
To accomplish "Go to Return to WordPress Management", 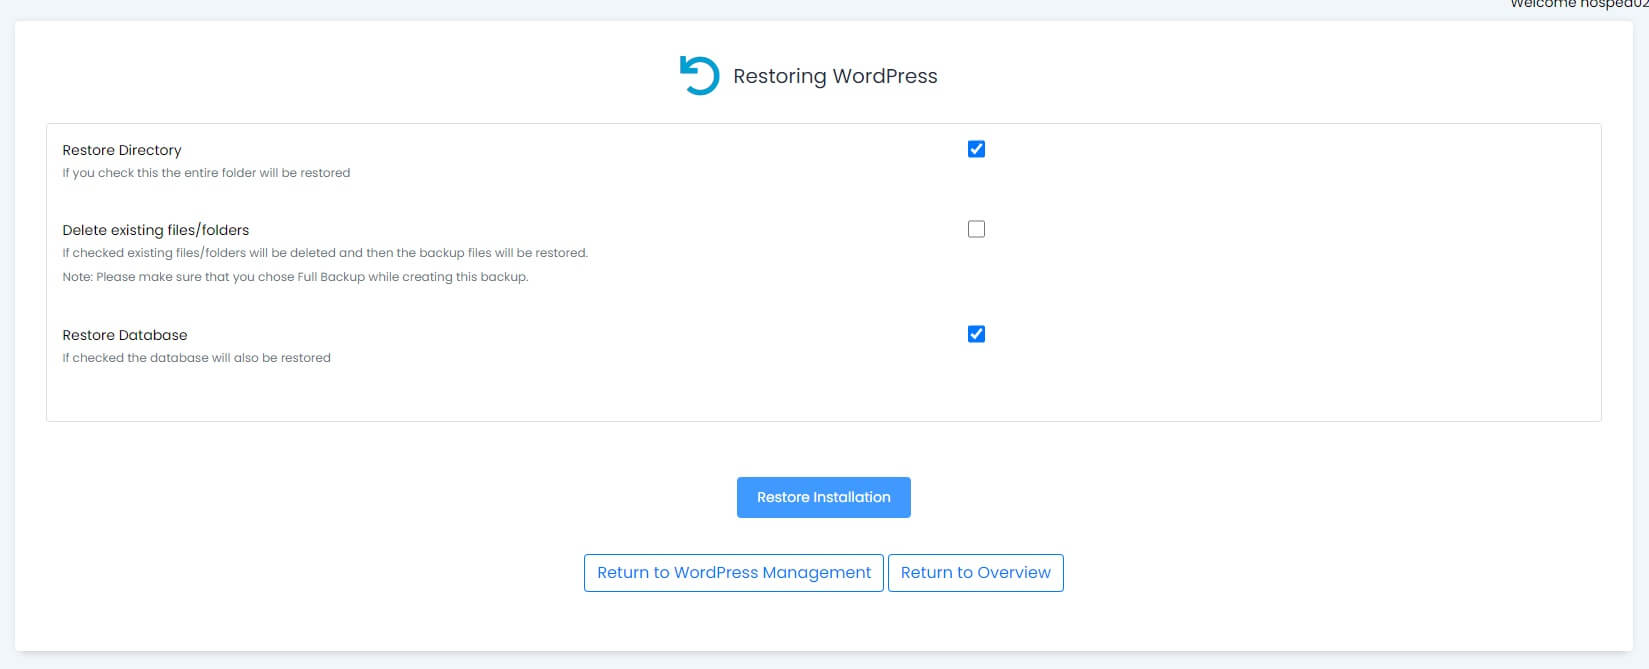I will [734, 573].
